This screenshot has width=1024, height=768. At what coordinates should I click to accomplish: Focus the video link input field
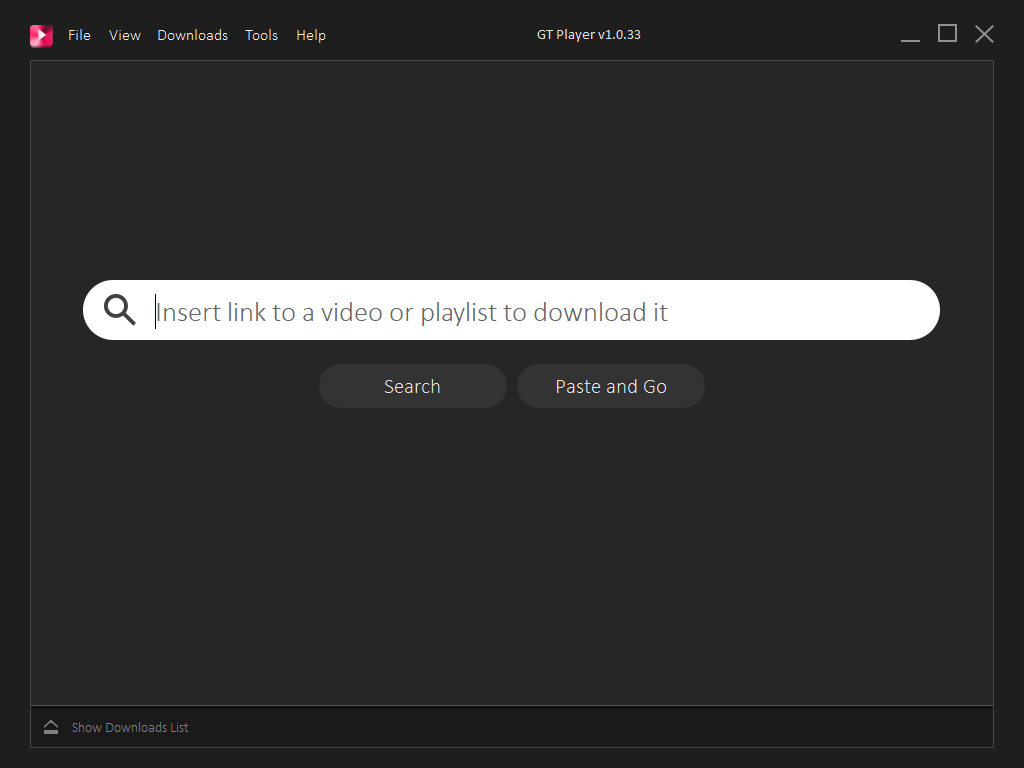540,311
